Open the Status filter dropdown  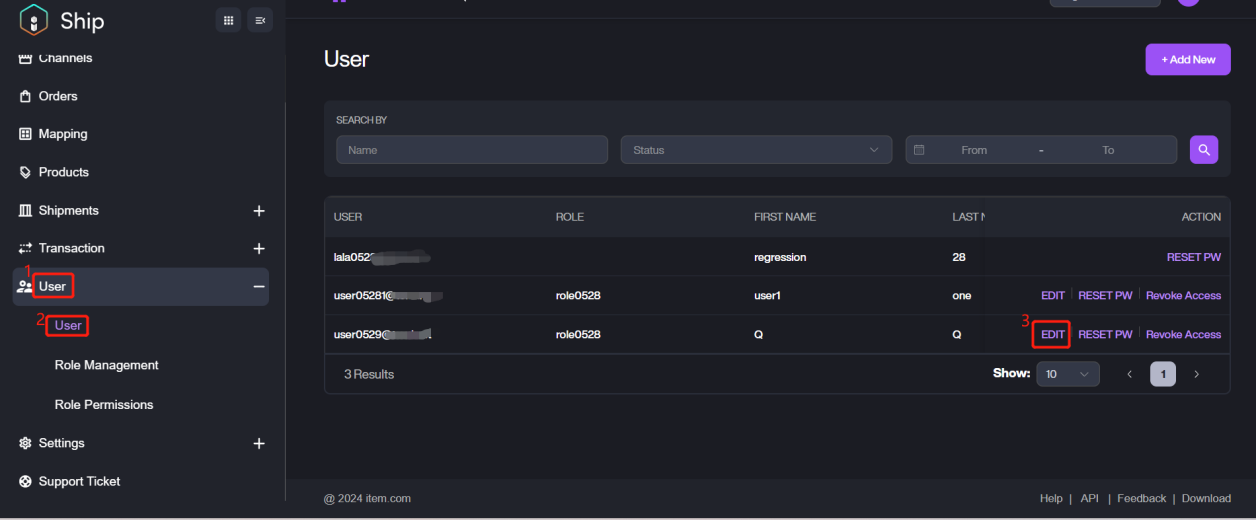[x=756, y=150]
